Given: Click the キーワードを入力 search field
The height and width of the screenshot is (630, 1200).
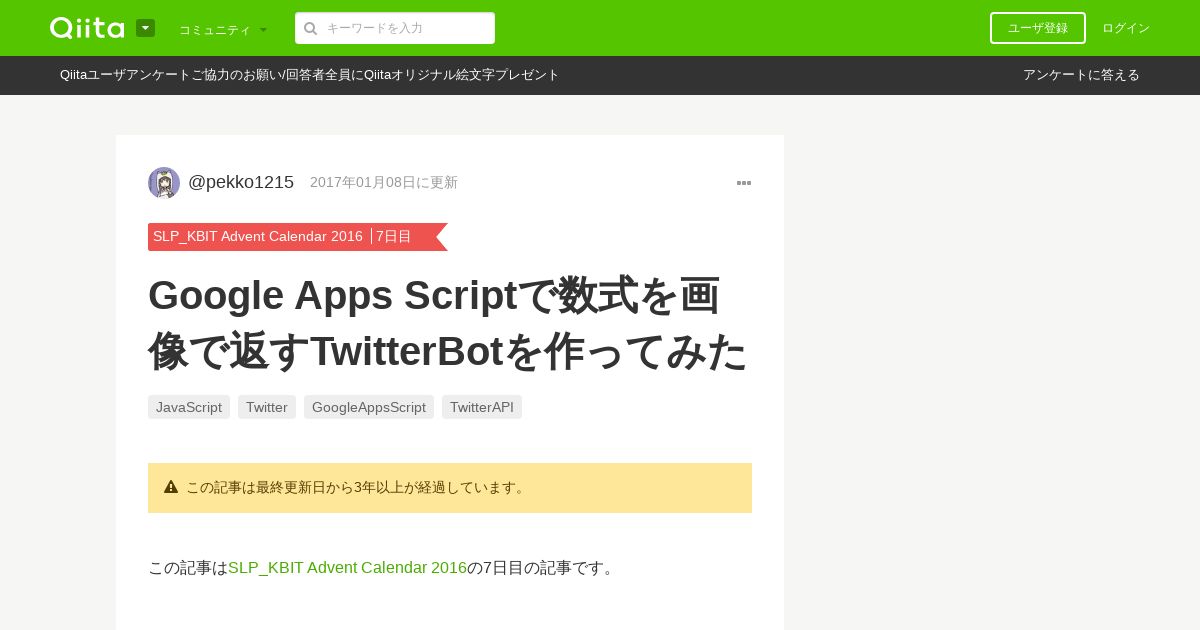Looking at the screenshot, I should [395, 28].
